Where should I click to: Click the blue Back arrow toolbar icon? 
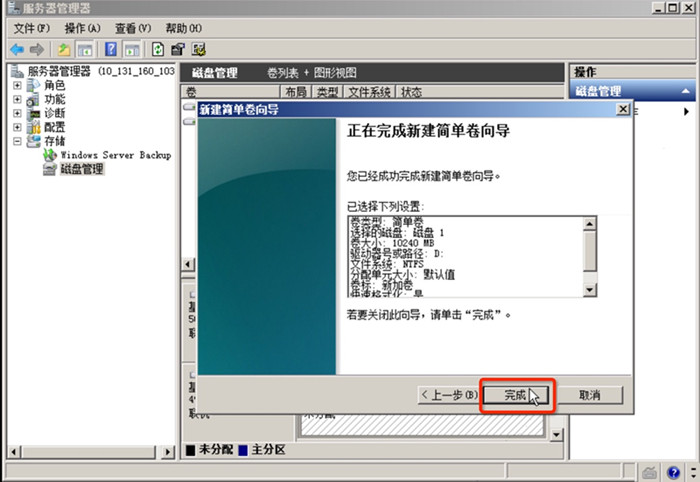click(x=17, y=50)
